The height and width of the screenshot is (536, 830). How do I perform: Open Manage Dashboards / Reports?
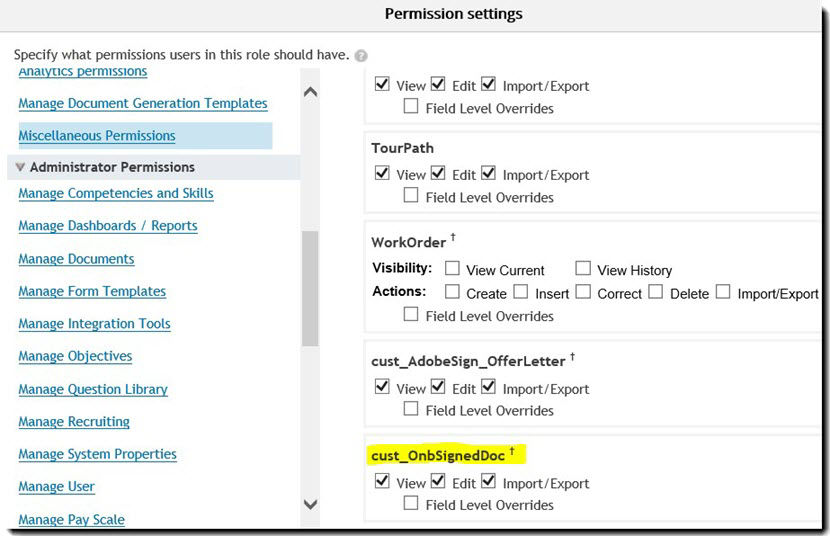click(x=108, y=226)
